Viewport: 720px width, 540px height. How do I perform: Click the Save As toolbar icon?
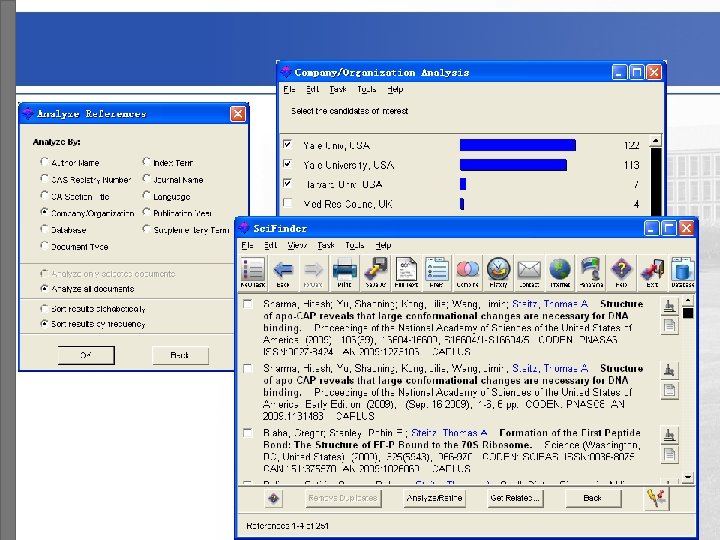[x=376, y=273]
